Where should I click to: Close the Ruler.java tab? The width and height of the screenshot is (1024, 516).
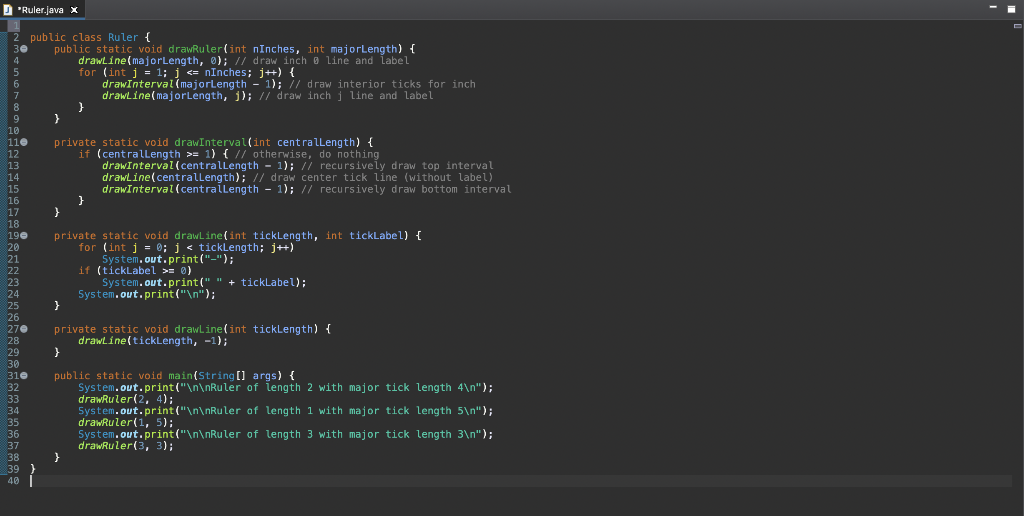[74, 10]
